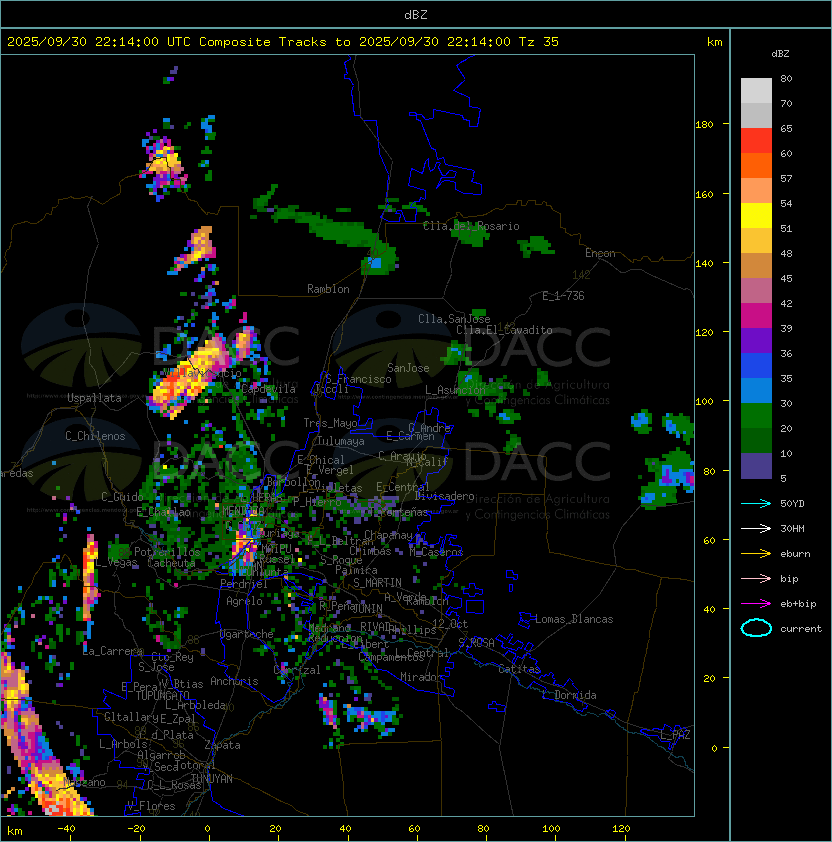Click the '50YD' legend label
The image size is (832, 842).
tap(792, 503)
